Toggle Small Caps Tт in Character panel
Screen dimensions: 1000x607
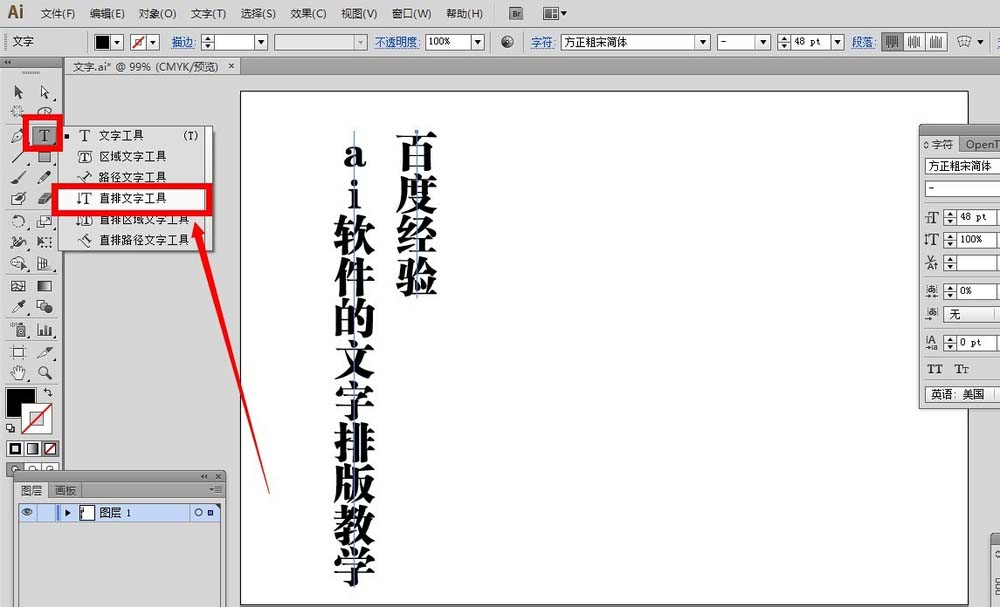(961, 369)
